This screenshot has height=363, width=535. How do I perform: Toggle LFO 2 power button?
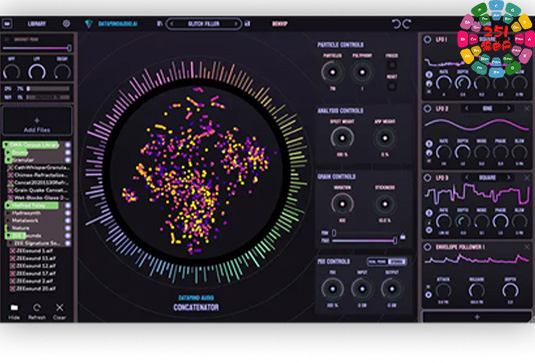427,109
